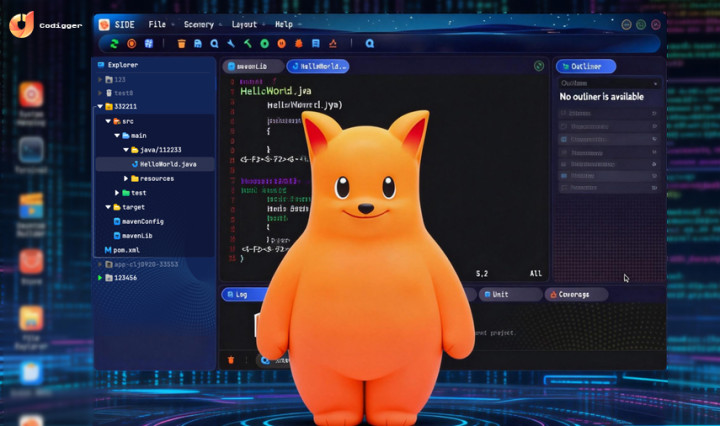The height and width of the screenshot is (426, 720).
Task: Click the trash icon in the bottom log panel
Action: 231,360
